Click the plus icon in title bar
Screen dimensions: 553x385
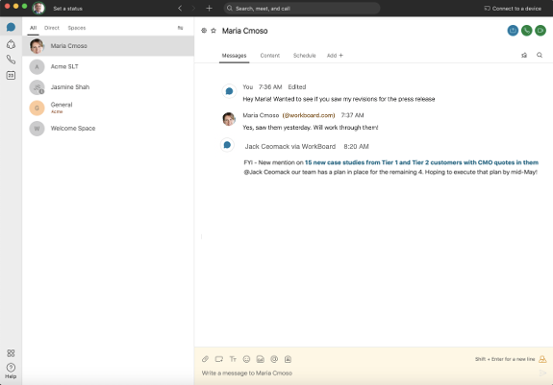[209, 8]
